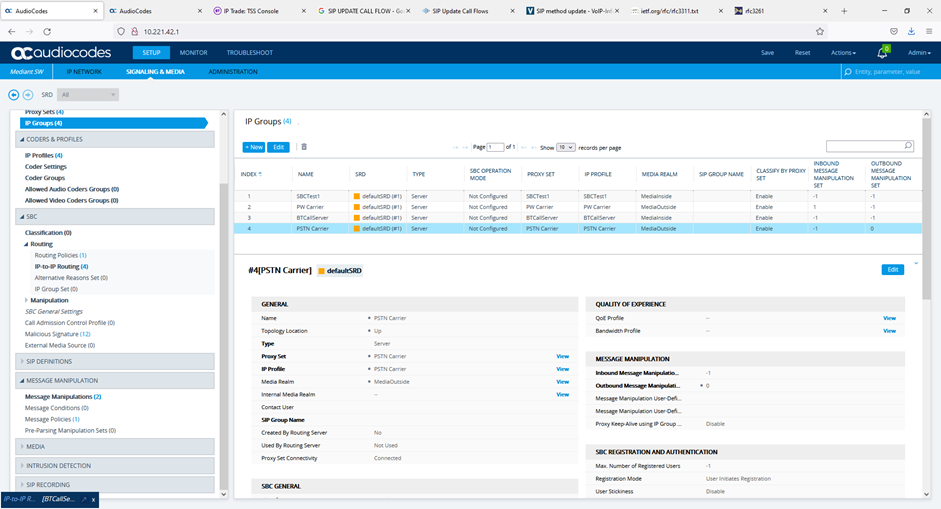The height and width of the screenshot is (509, 941).
Task: Click the AudioCodes logo
Action: [x=61, y=53]
